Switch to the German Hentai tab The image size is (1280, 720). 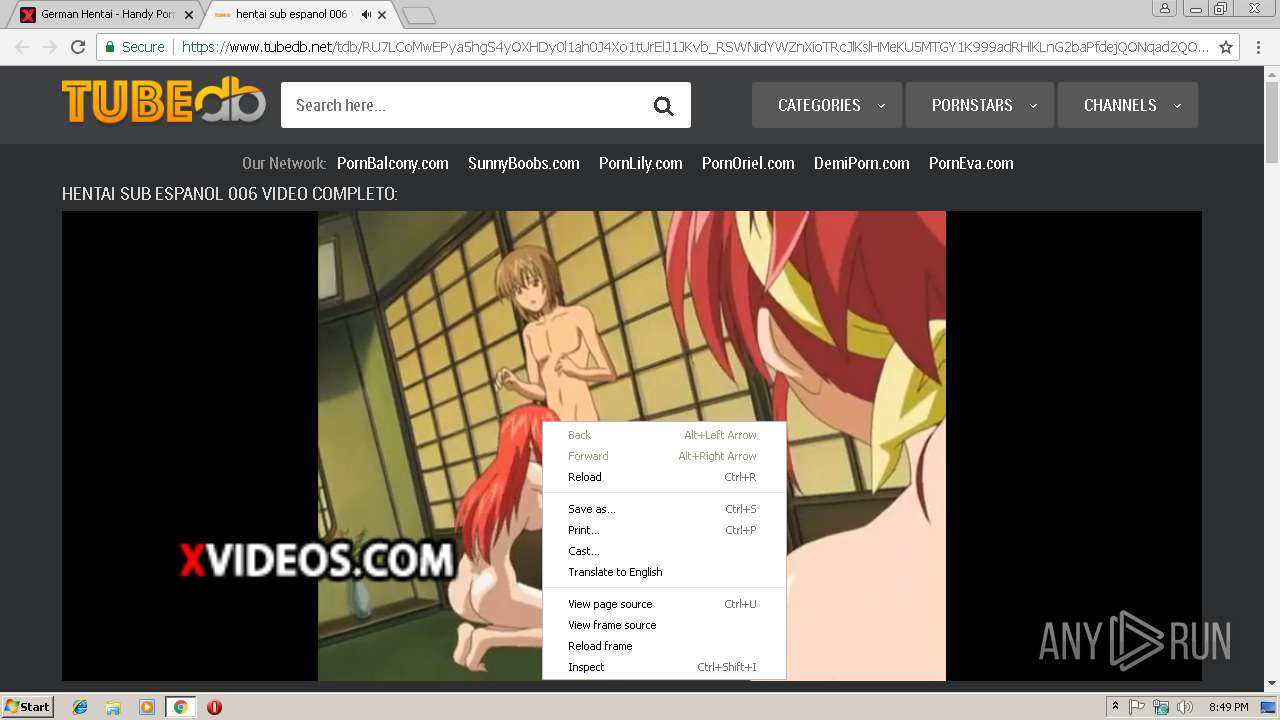105,15
